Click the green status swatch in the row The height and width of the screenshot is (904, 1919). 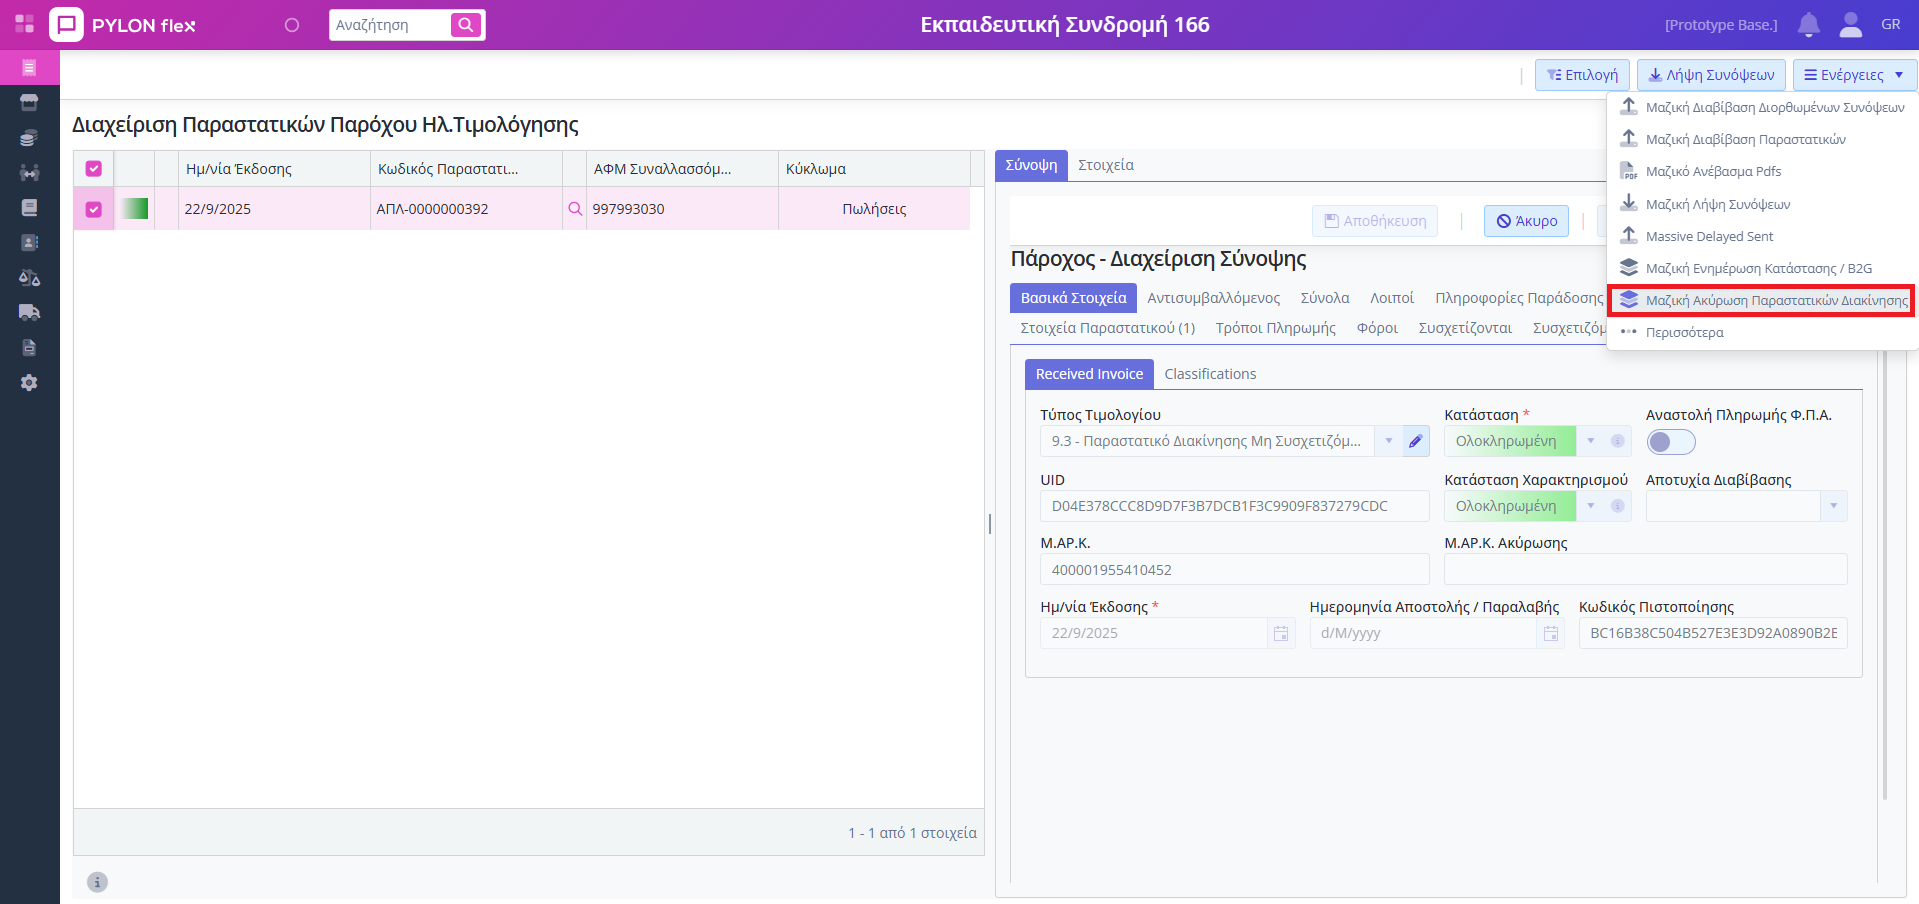(x=135, y=209)
